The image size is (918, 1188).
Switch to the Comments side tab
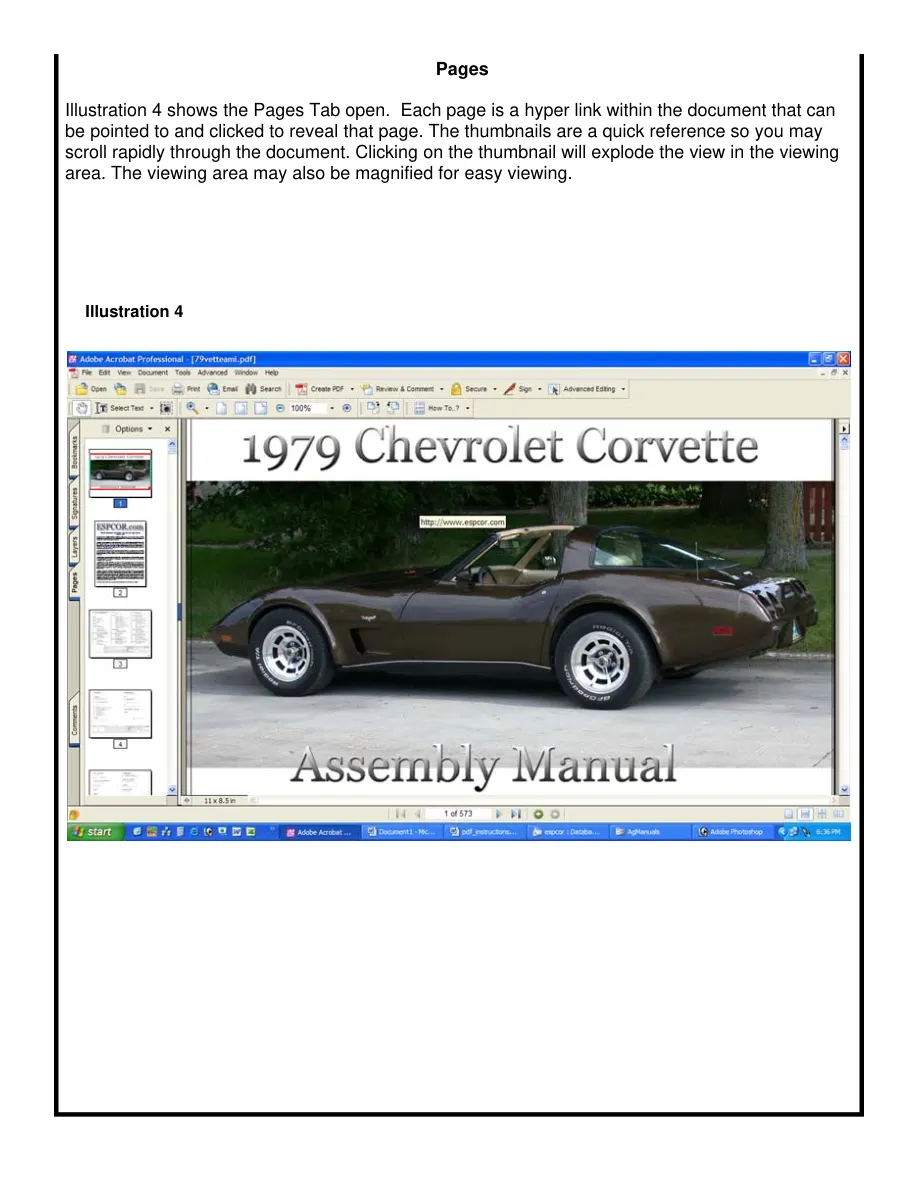74,720
